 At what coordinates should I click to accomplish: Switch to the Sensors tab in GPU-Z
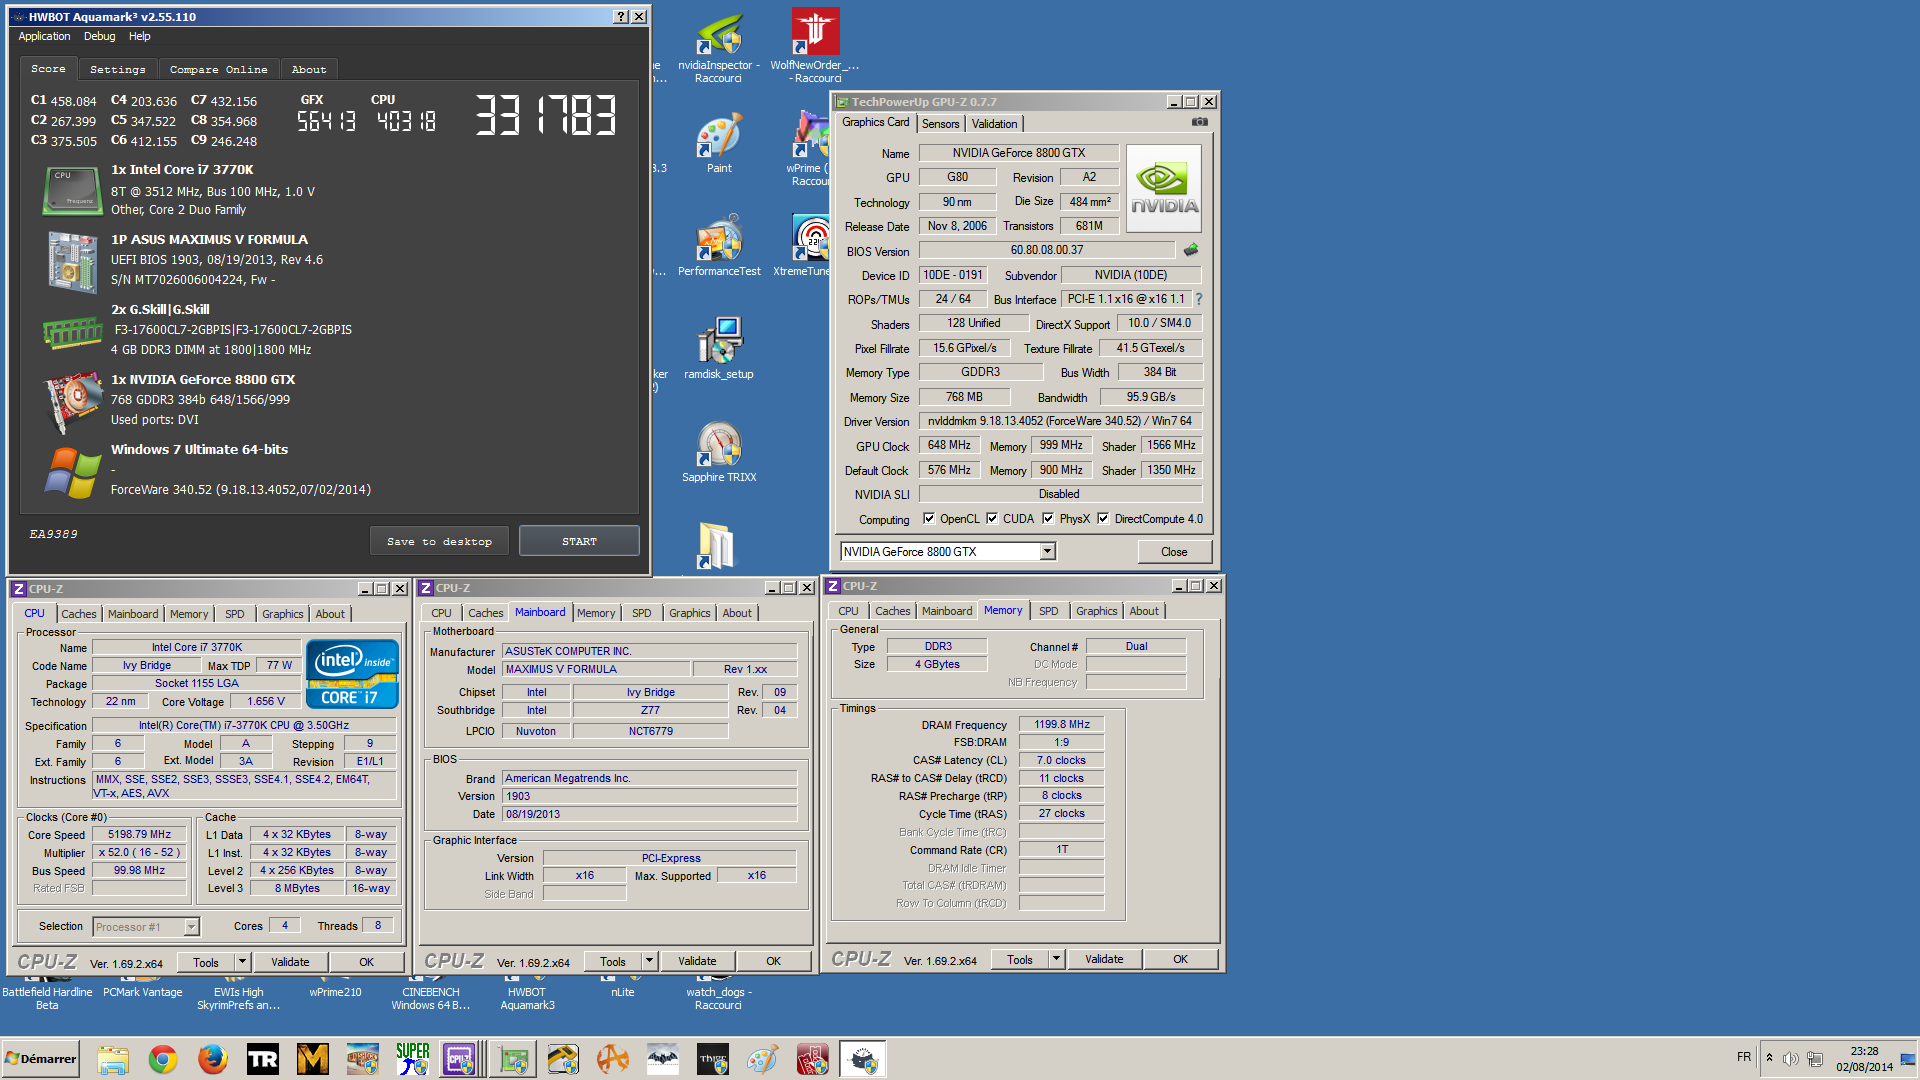pyautogui.click(x=941, y=124)
